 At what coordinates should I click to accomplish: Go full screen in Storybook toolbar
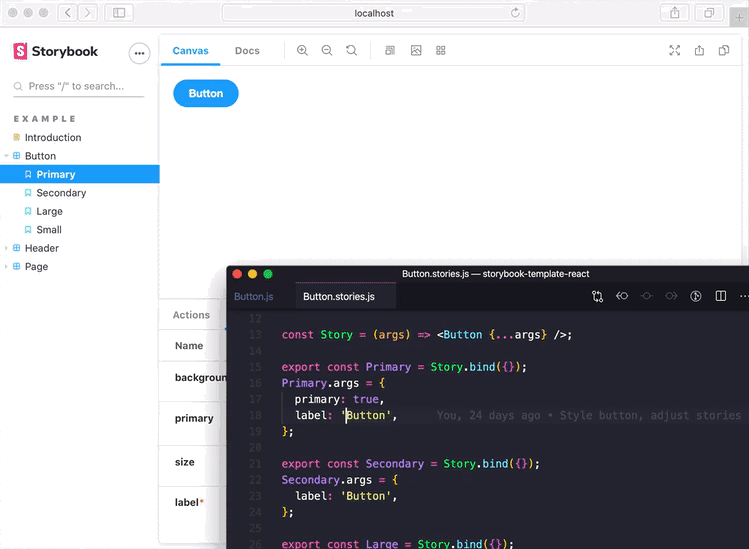pos(674,50)
